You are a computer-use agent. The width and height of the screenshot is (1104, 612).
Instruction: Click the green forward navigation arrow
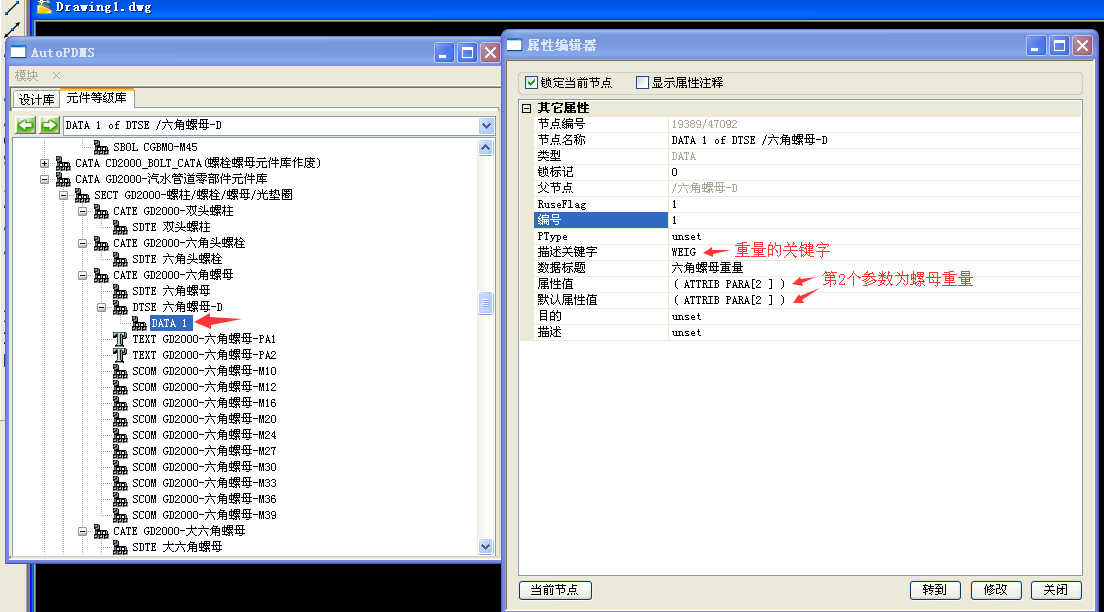pyautogui.click(x=49, y=125)
